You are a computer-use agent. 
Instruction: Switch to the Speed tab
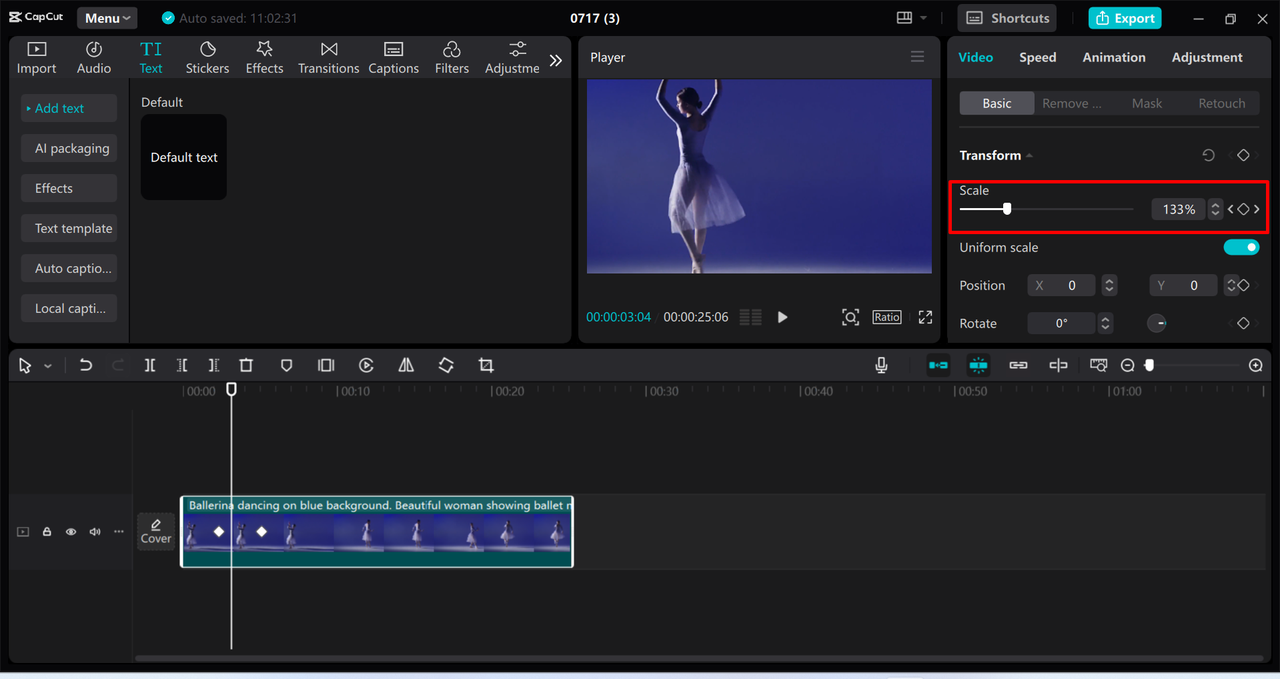tap(1037, 57)
